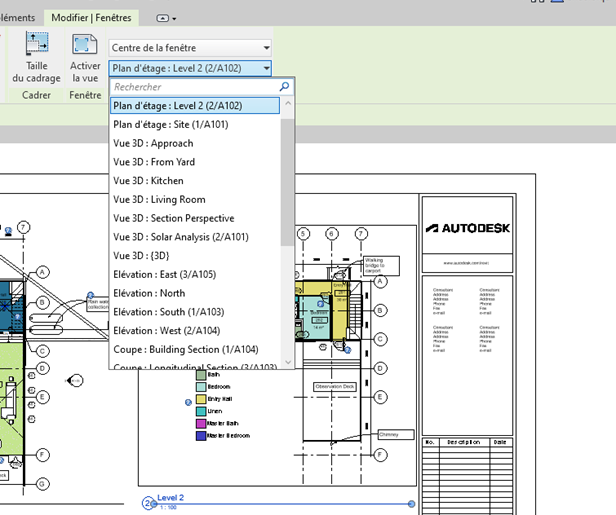Image resolution: width=616 pixels, height=515 pixels.
Task: Click the search magnifier icon in dropdown
Action: [x=284, y=87]
